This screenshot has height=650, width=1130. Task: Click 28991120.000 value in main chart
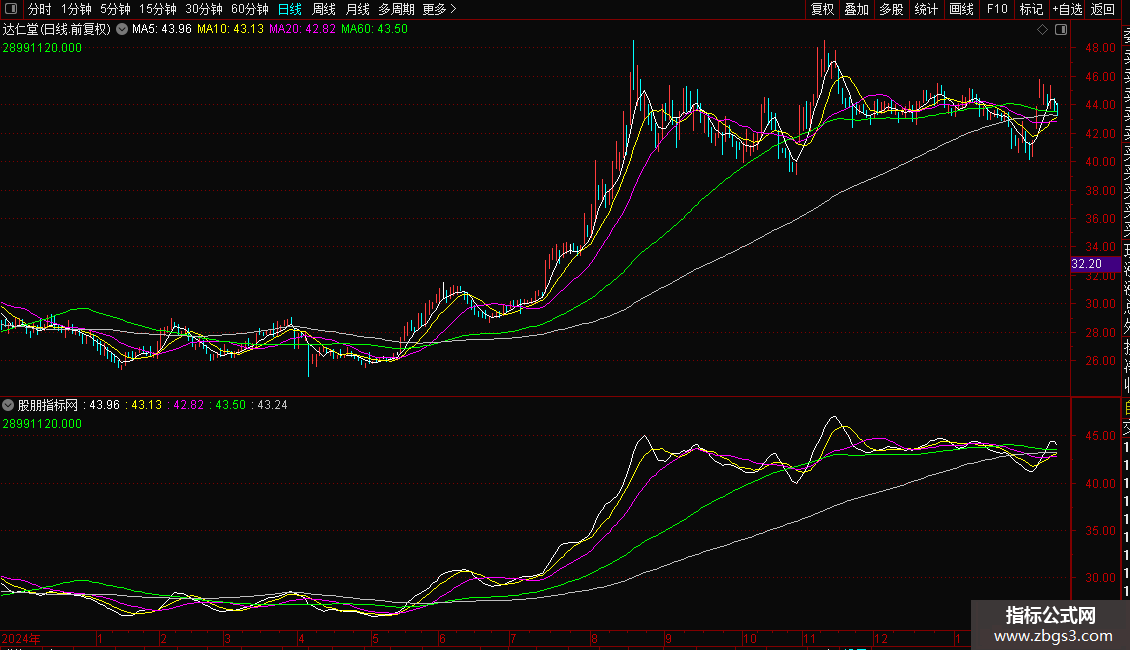(x=43, y=48)
